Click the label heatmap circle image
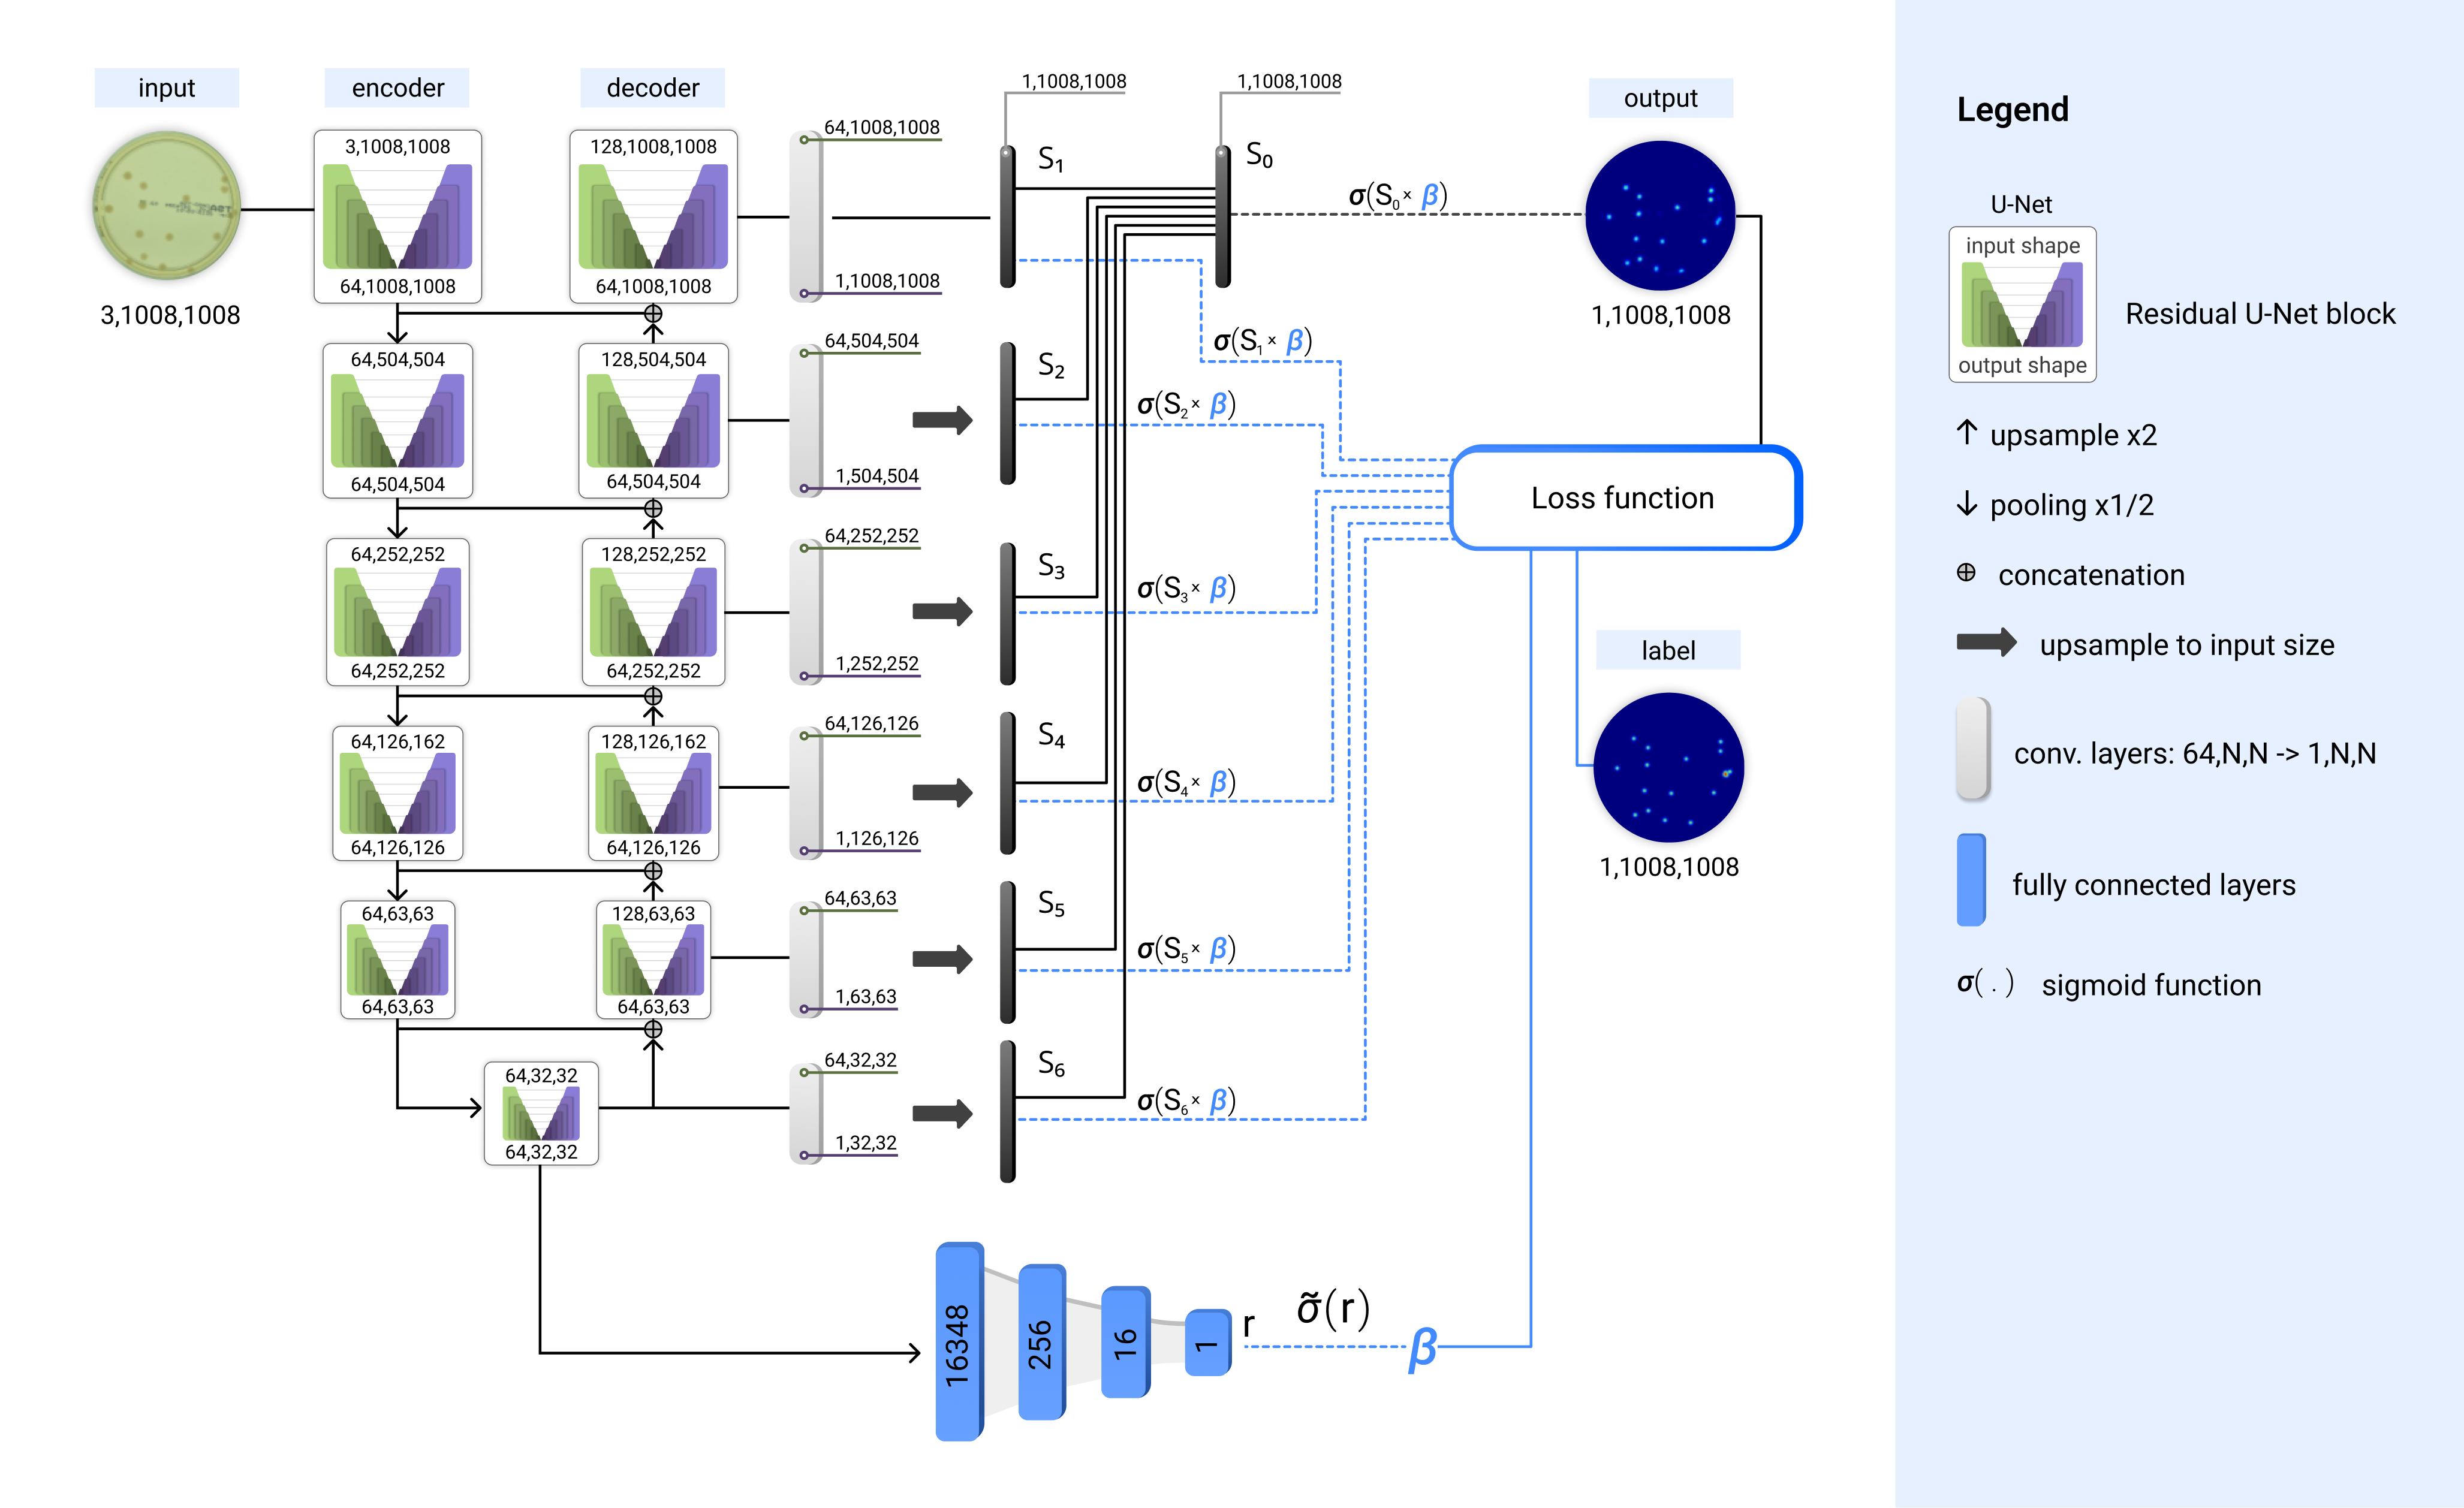Image resolution: width=2464 pixels, height=1508 pixels. (1668, 767)
